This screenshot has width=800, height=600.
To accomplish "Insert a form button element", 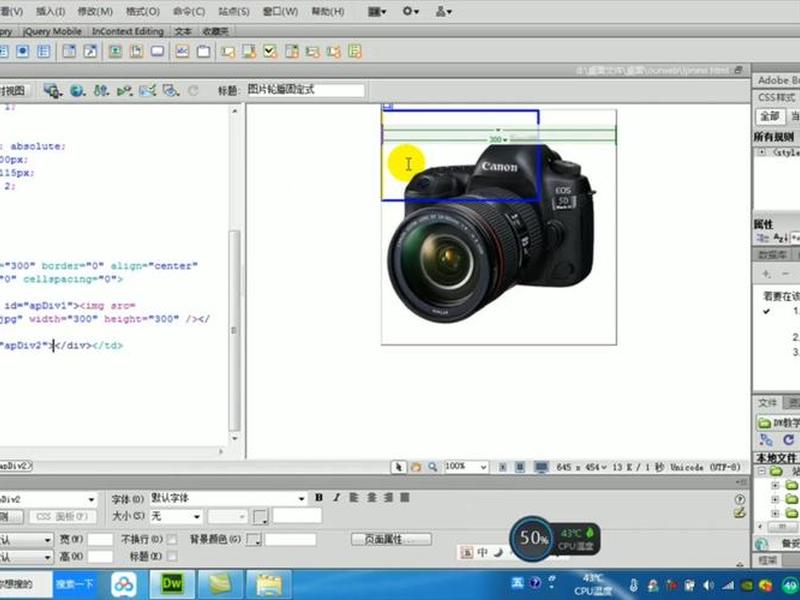I will 157,51.
